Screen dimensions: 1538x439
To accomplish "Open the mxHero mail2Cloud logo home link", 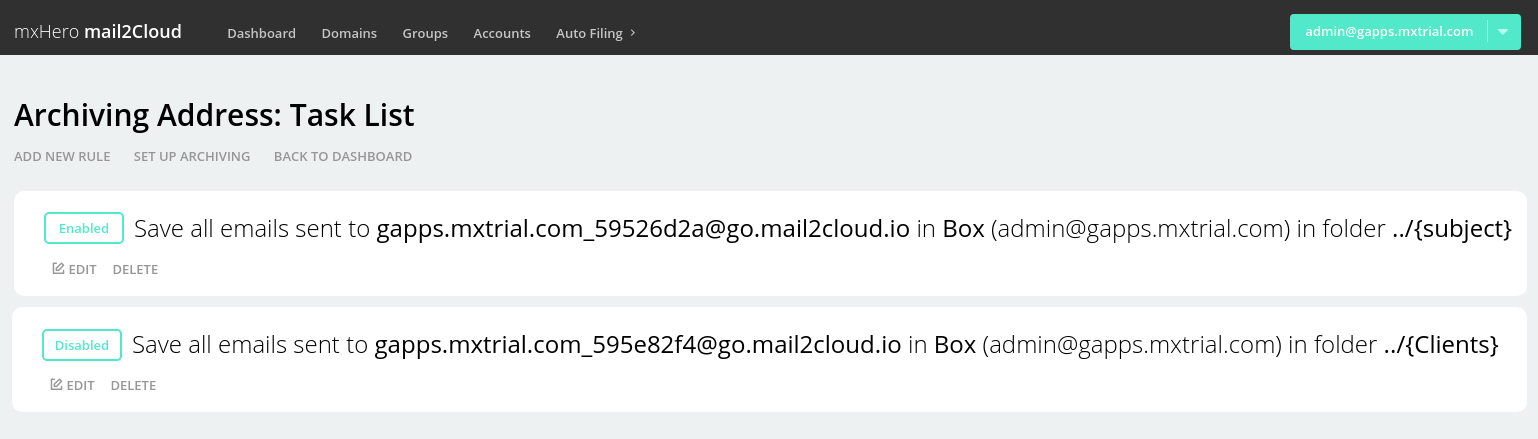I will tap(98, 32).
